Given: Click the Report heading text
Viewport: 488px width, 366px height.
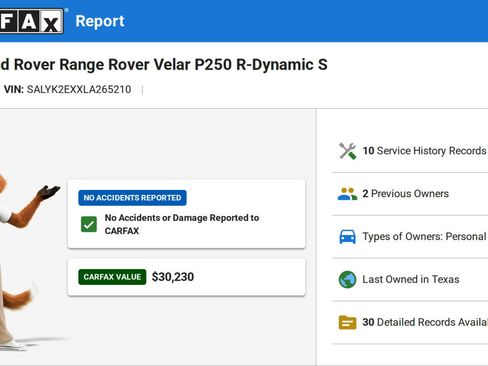Looking at the screenshot, I should (x=100, y=21).
